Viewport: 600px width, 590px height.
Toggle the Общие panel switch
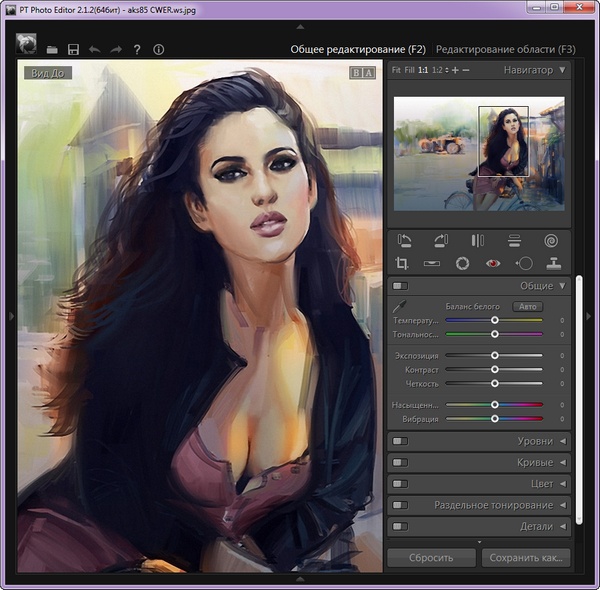(x=400, y=286)
